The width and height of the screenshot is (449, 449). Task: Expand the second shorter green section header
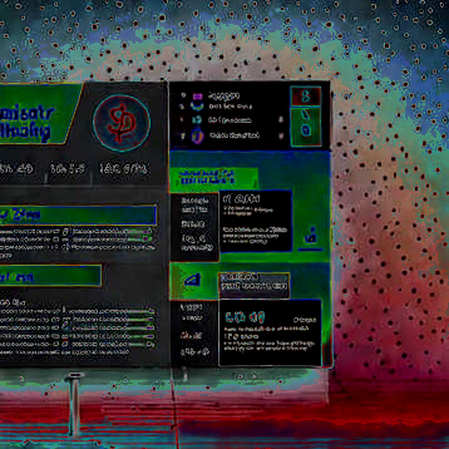(x=50, y=276)
